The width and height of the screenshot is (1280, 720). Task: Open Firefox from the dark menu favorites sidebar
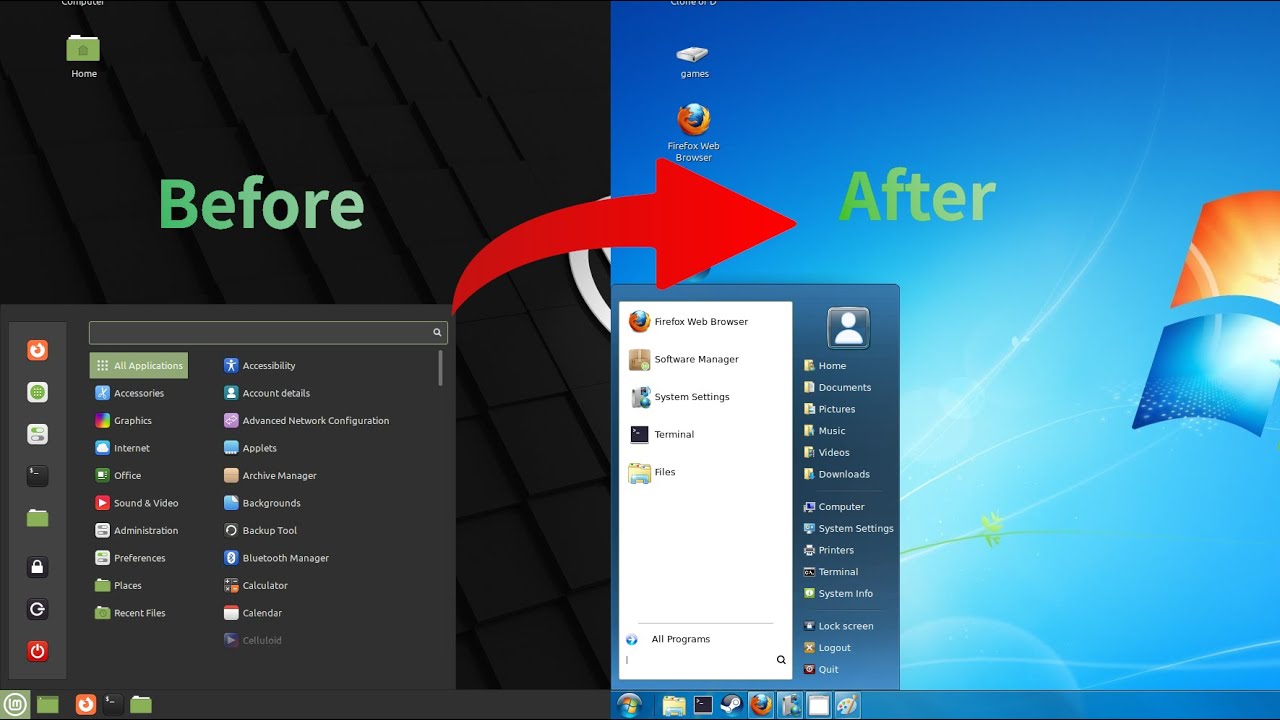[x=37, y=350]
